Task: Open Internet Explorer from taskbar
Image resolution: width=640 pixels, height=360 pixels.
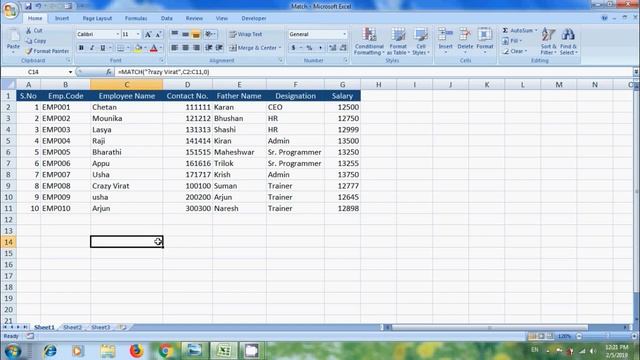Action: [x=49, y=351]
